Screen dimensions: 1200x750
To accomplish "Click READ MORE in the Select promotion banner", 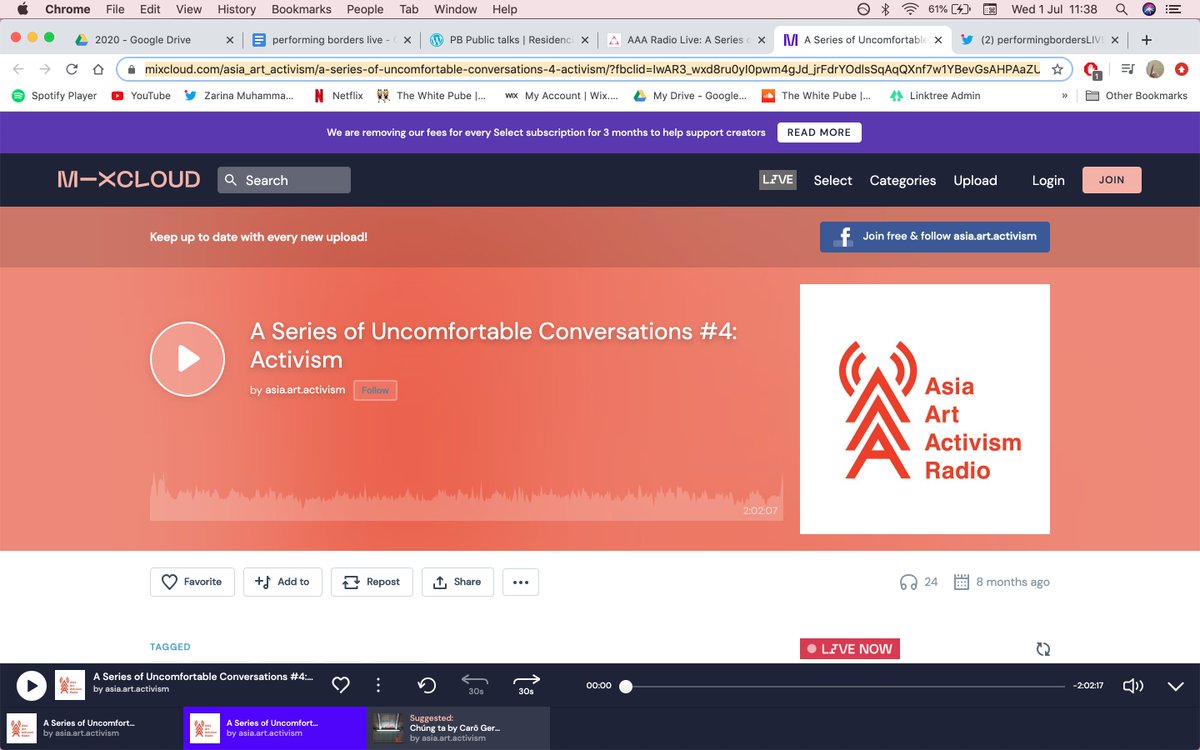I will click(x=819, y=132).
